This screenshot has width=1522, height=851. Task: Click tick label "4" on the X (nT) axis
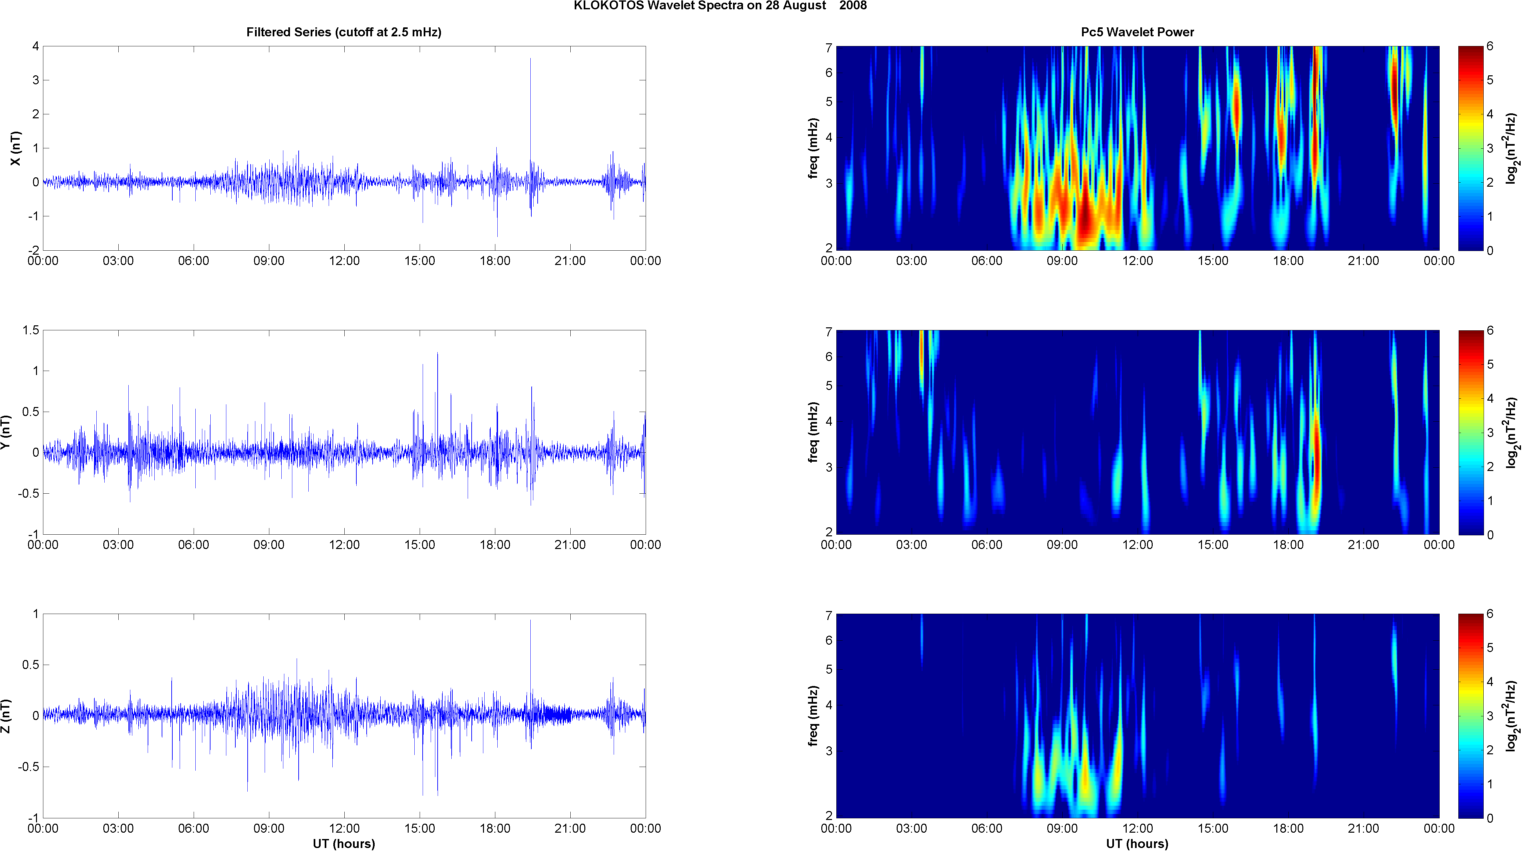click(x=36, y=47)
